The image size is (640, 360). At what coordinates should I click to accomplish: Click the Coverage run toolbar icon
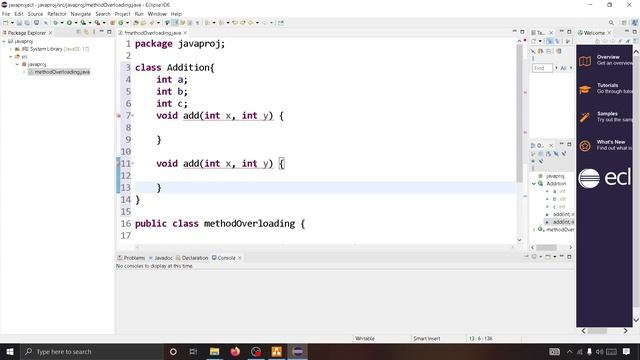pyautogui.click(x=83, y=23)
